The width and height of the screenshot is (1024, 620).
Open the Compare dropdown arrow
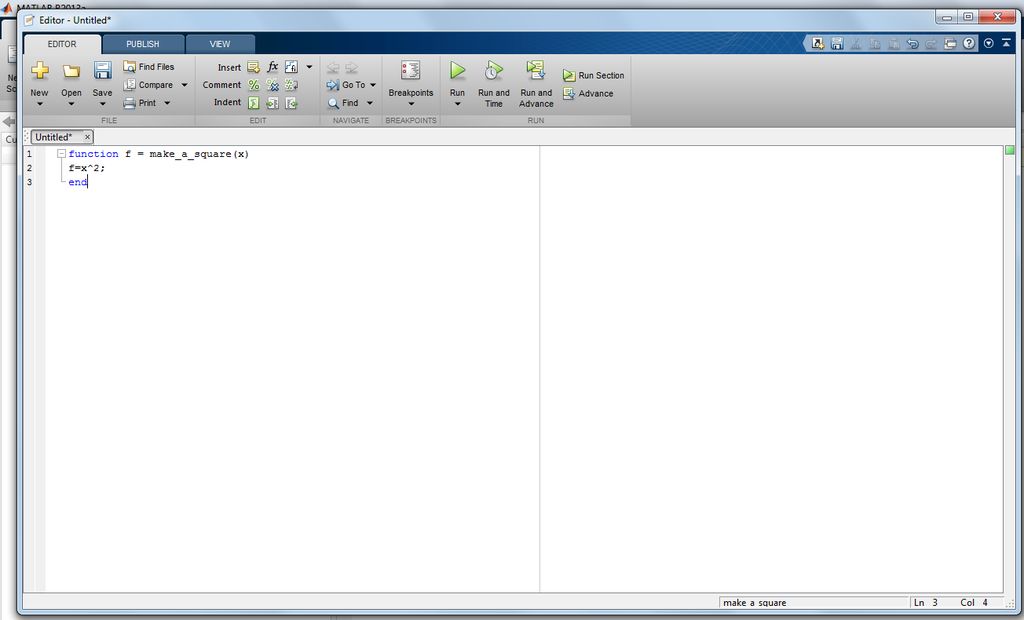pos(184,85)
